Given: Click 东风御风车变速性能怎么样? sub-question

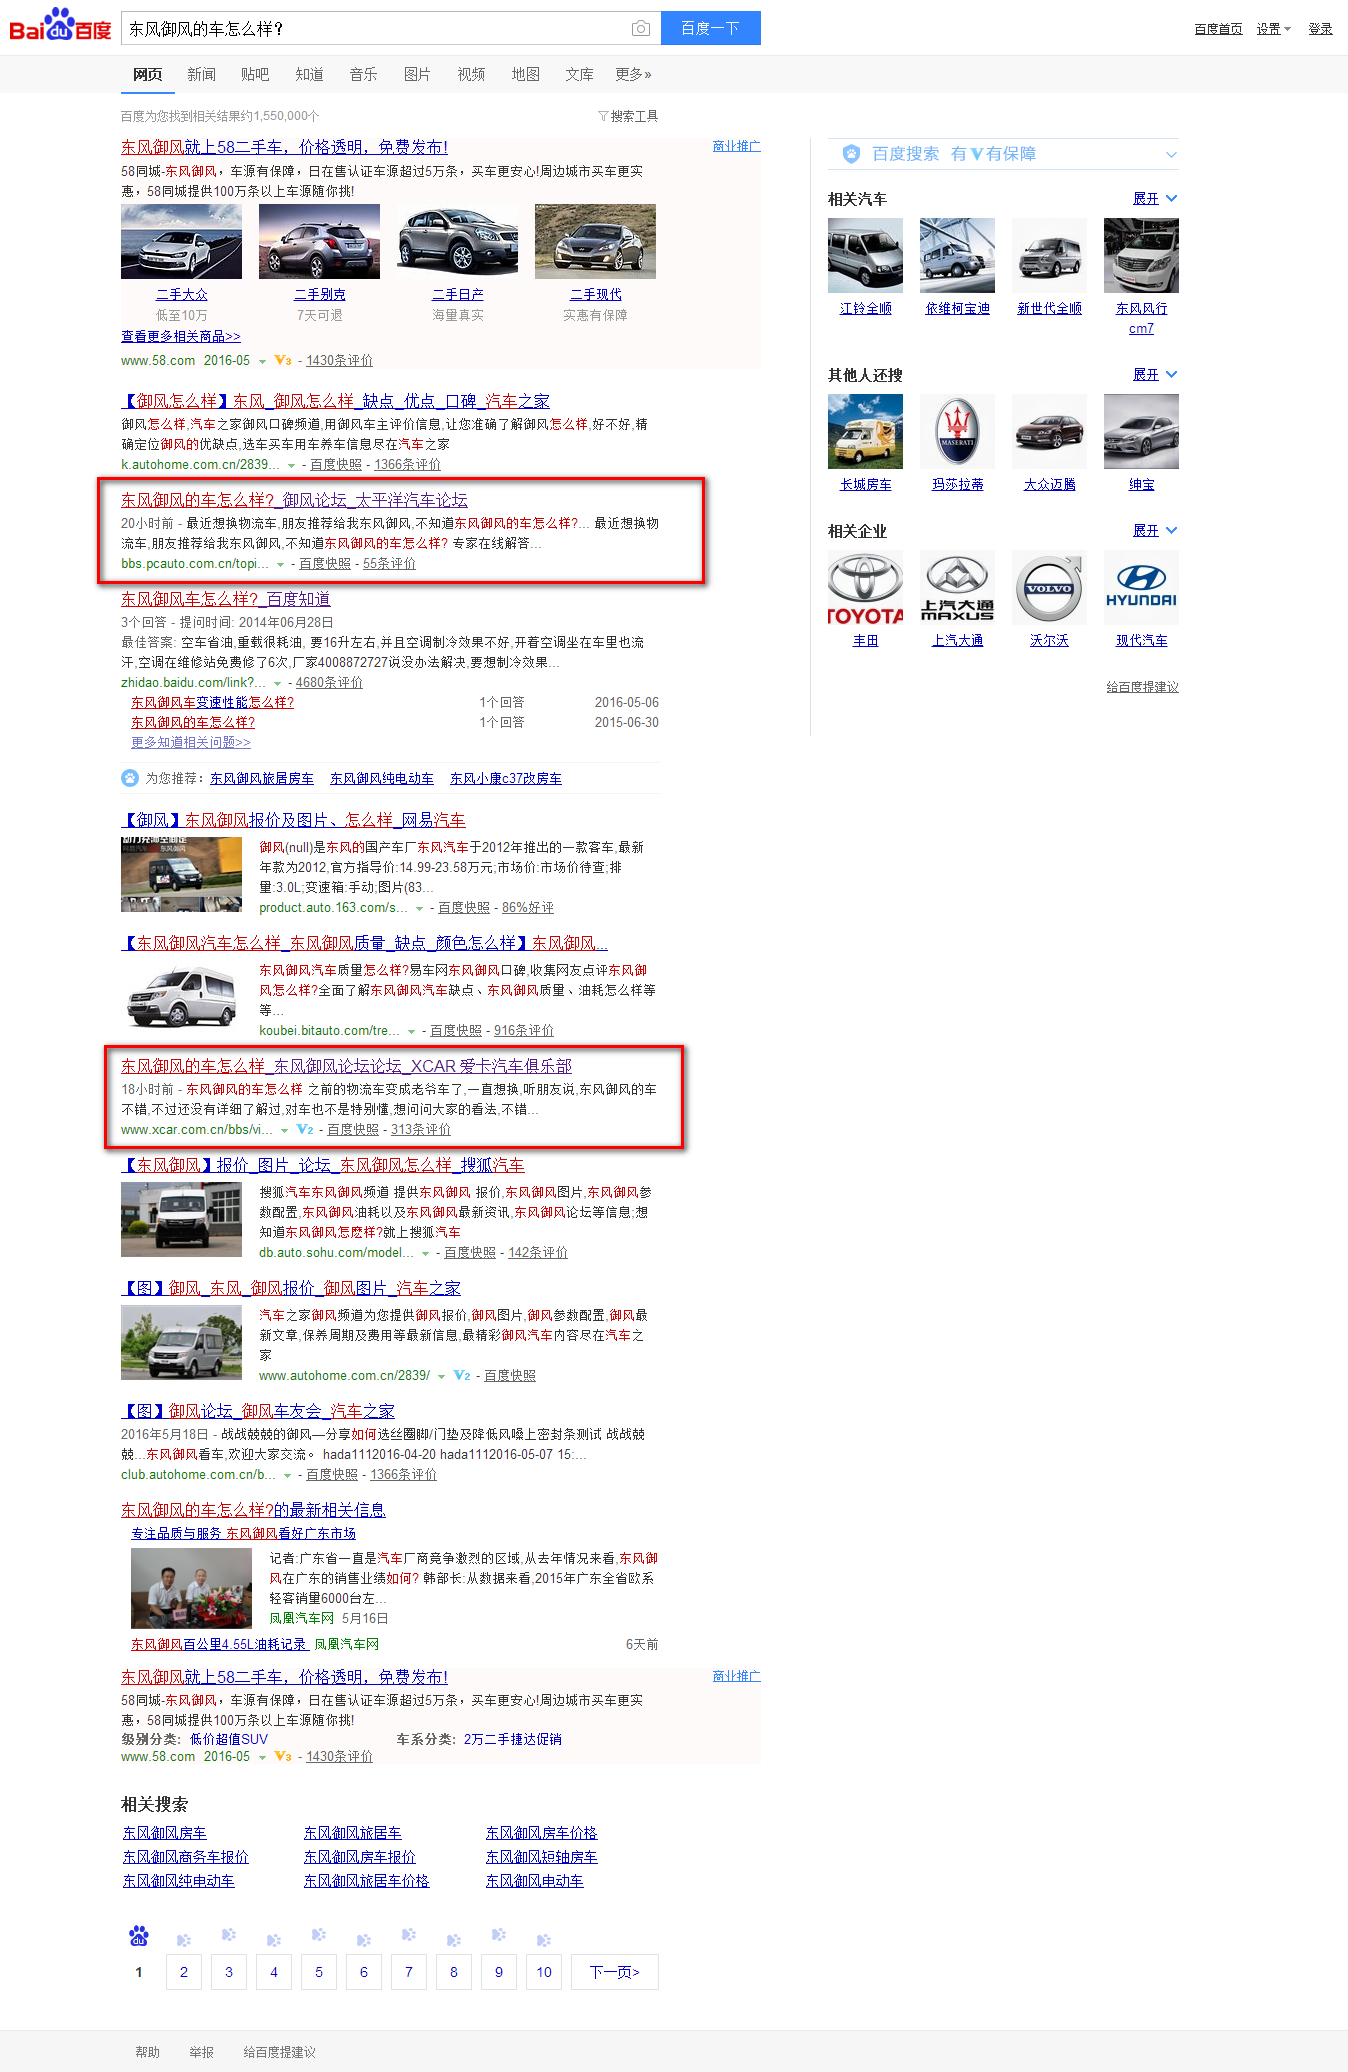Looking at the screenshot, I should click(x=212, y=703).
